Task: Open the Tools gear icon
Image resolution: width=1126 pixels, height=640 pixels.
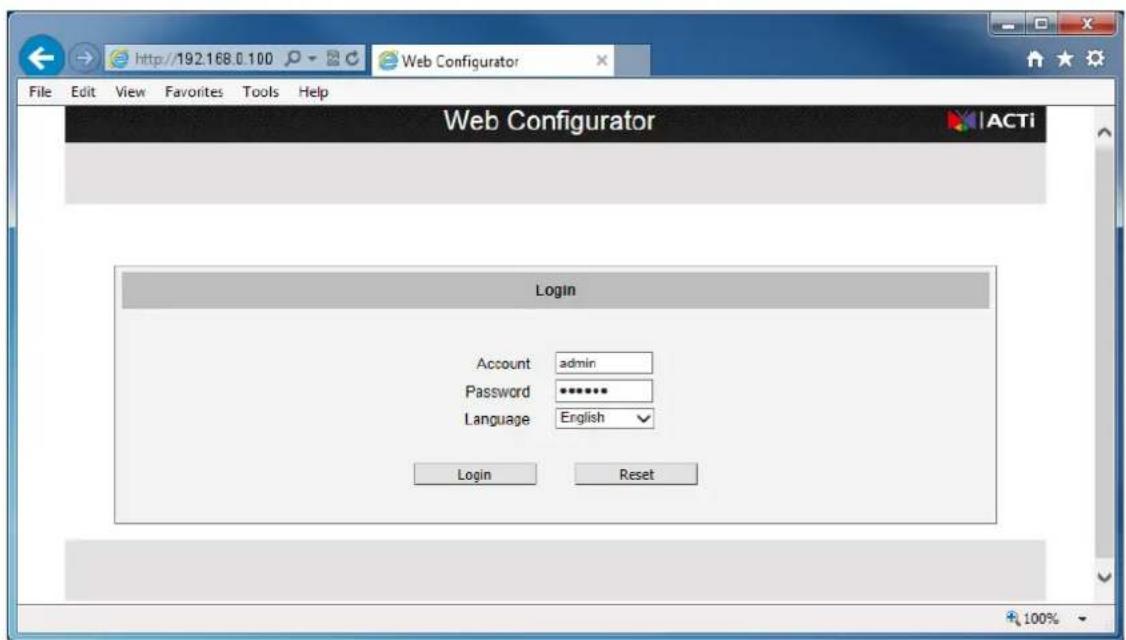Action: [1095, 58]
